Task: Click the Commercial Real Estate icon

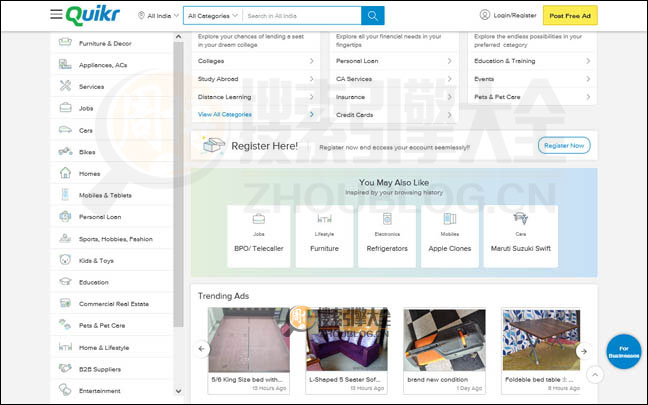Action: pos(65,303)
